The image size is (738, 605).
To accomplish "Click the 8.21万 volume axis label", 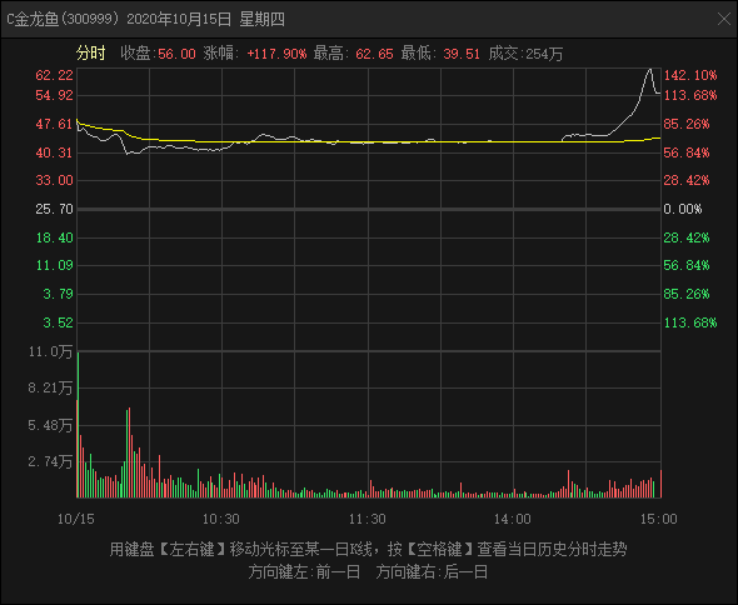I will [x=51, y=388].
